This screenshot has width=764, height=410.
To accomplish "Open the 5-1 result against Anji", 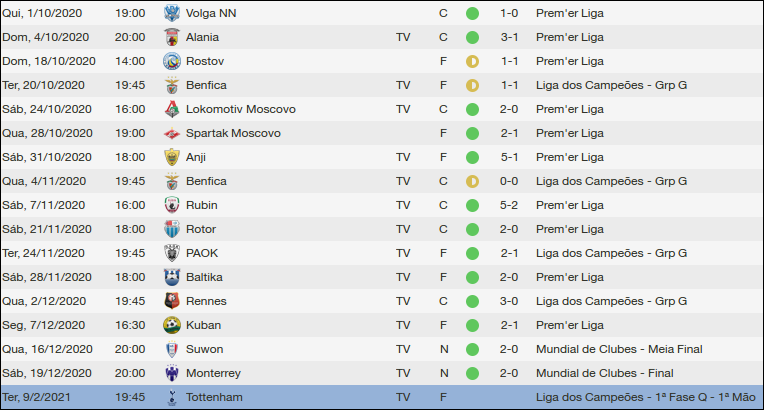I will coord(509,157).
